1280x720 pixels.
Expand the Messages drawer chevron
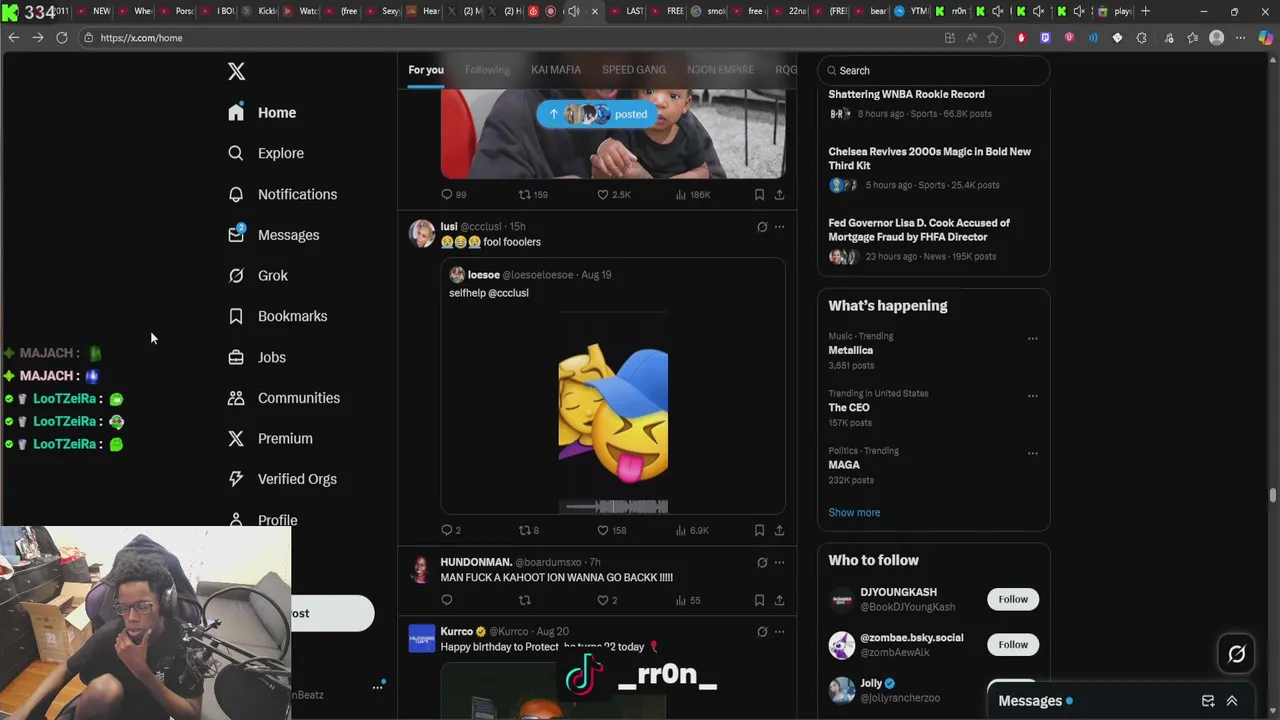[x=1232, y=701]
